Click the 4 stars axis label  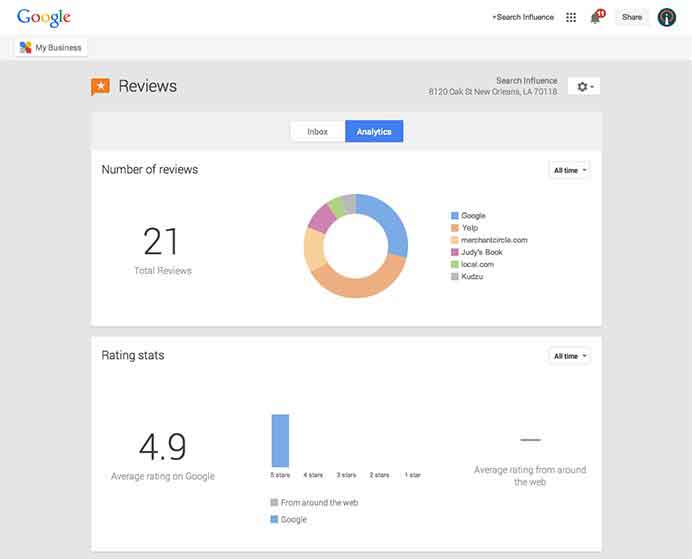click(x=313, y=475)
